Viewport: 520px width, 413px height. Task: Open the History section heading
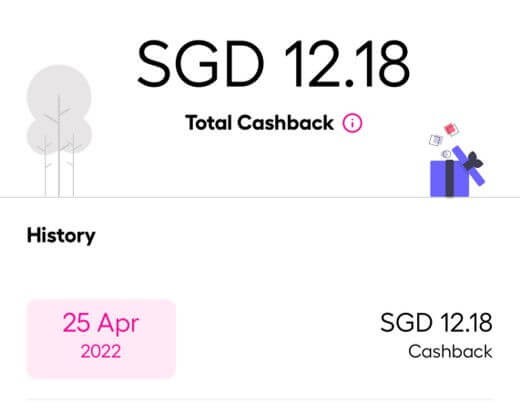click(x=61, y=236)
